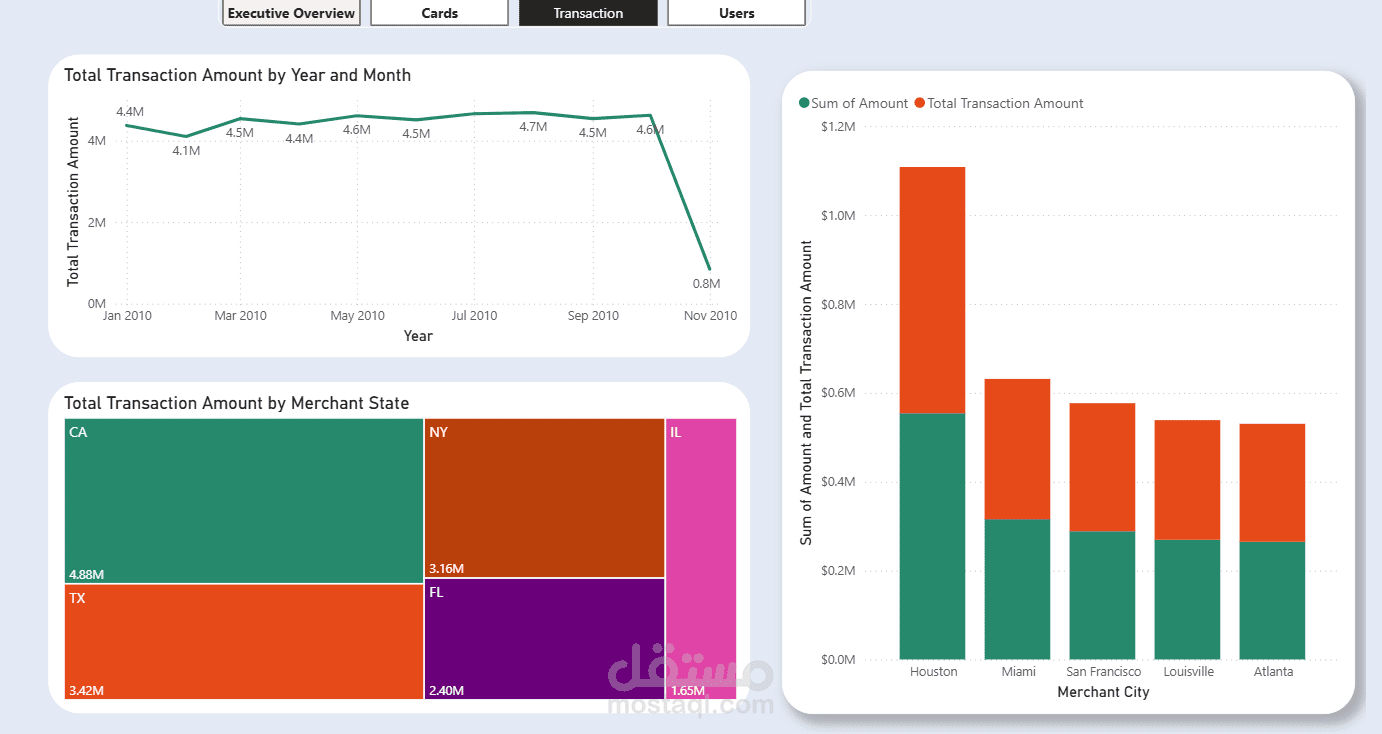The image size is (1382, 734).
Task: Click the Total Transaction Amount by Merchant State title
Action: 236,403
